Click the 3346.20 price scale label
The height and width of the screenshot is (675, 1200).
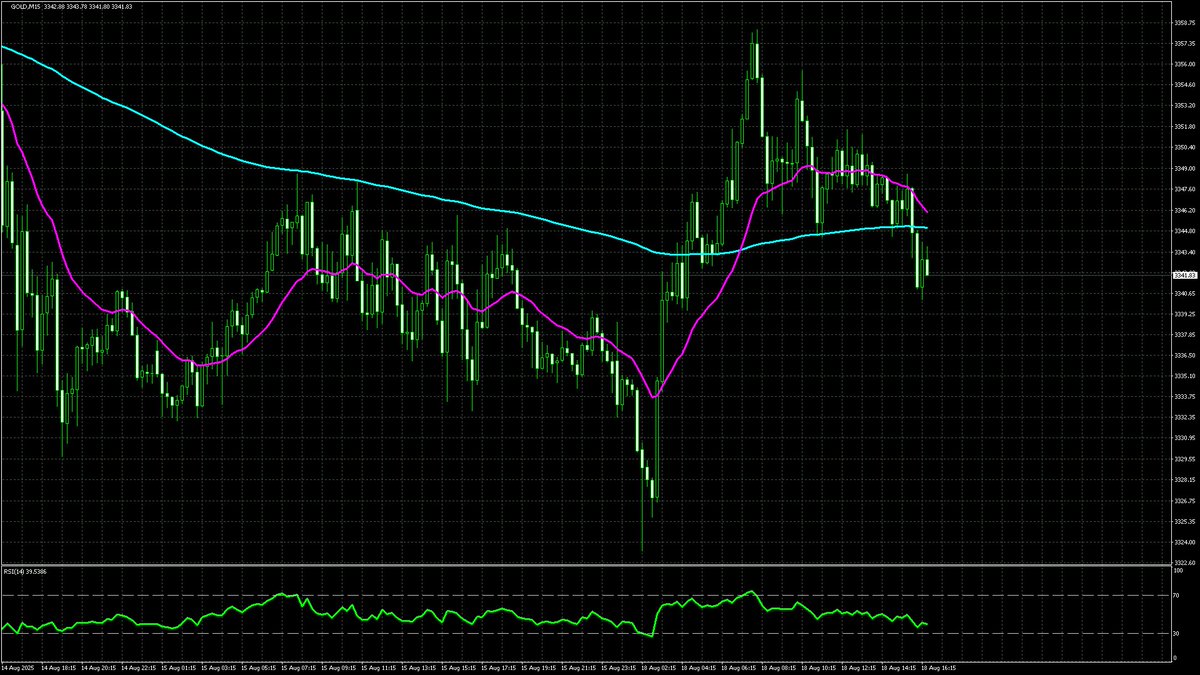[x=1183, y=210]
